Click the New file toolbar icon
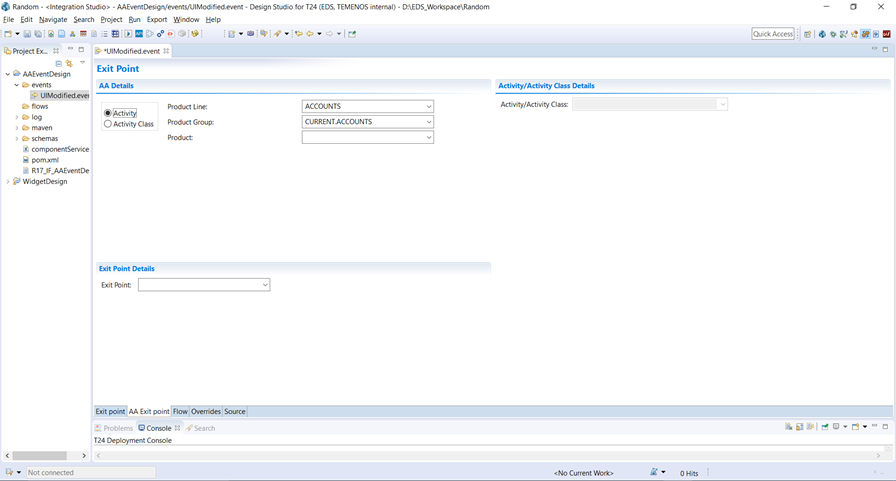Screen dimensions: 896x481 [7, 34]
